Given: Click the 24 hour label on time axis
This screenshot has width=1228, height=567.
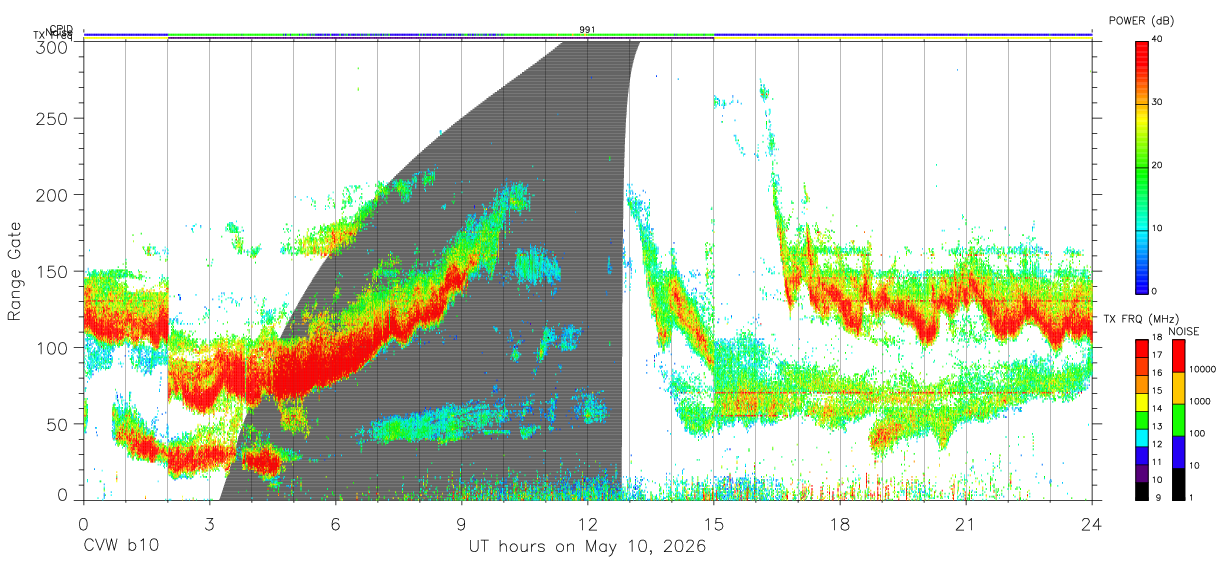Looking at the screenshot, I should pyautogui.click(x=1092, y=524).
